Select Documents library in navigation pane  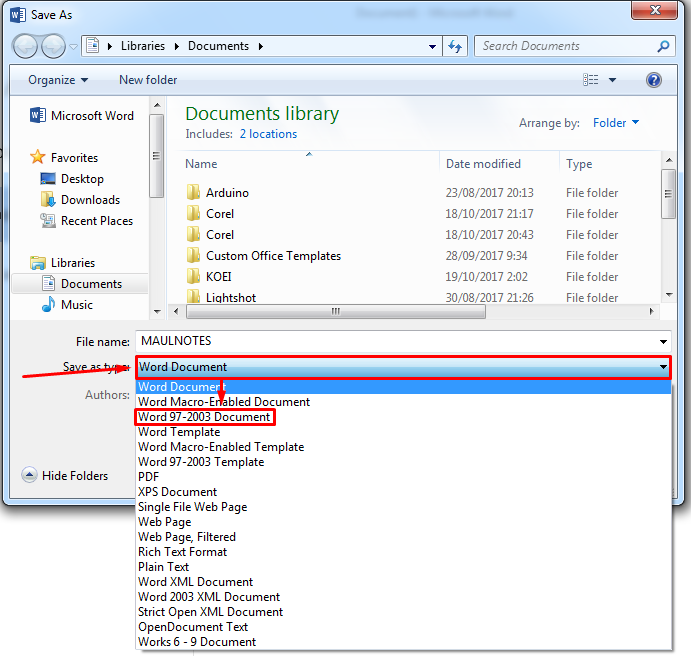pyautogui.click(x=80, y=284)
